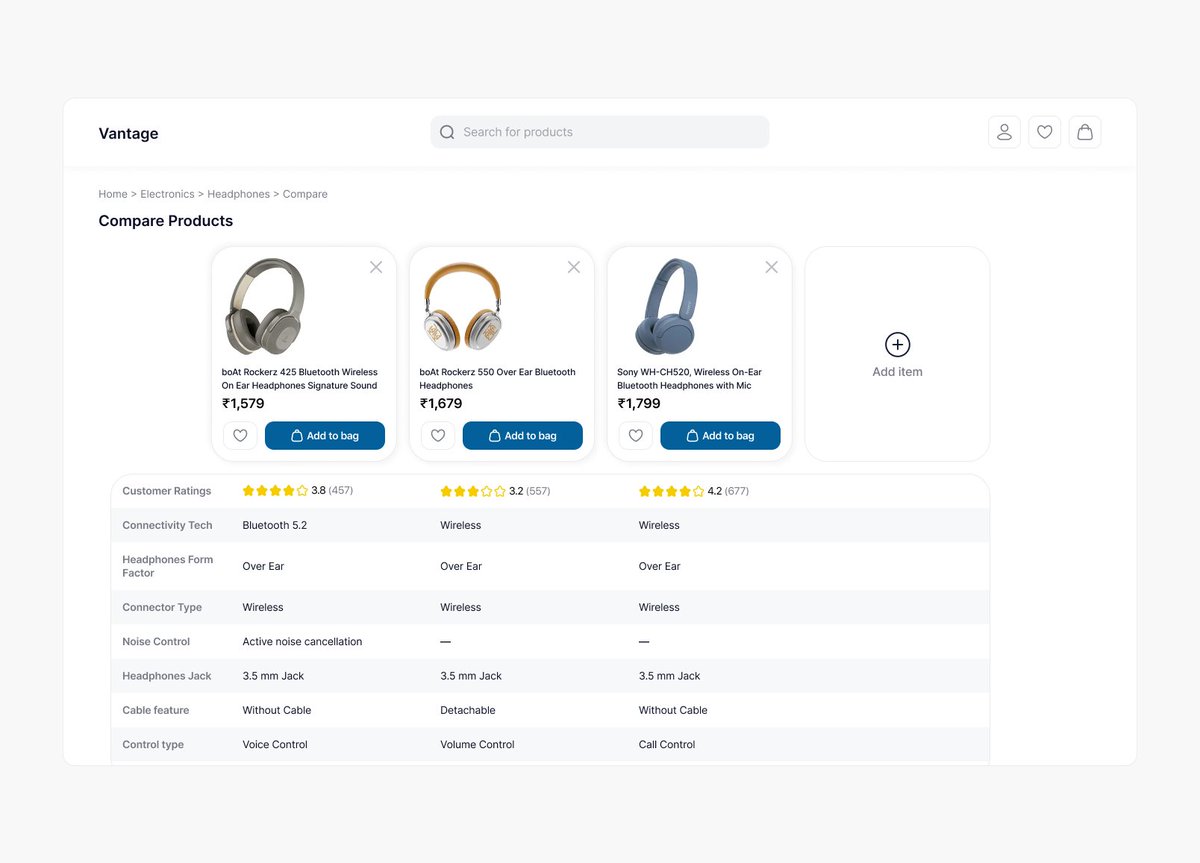Remove boAt Rockerz 550 from comparison
Viewport: 1200px width, 863px height.
pos(574,267)
